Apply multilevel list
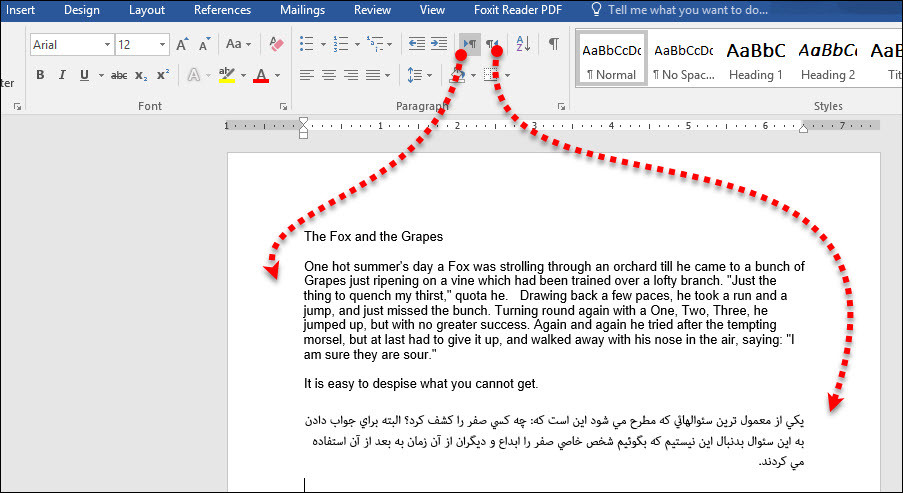The image size is (903, 493). pyautogui.click(x=375, y=44)
